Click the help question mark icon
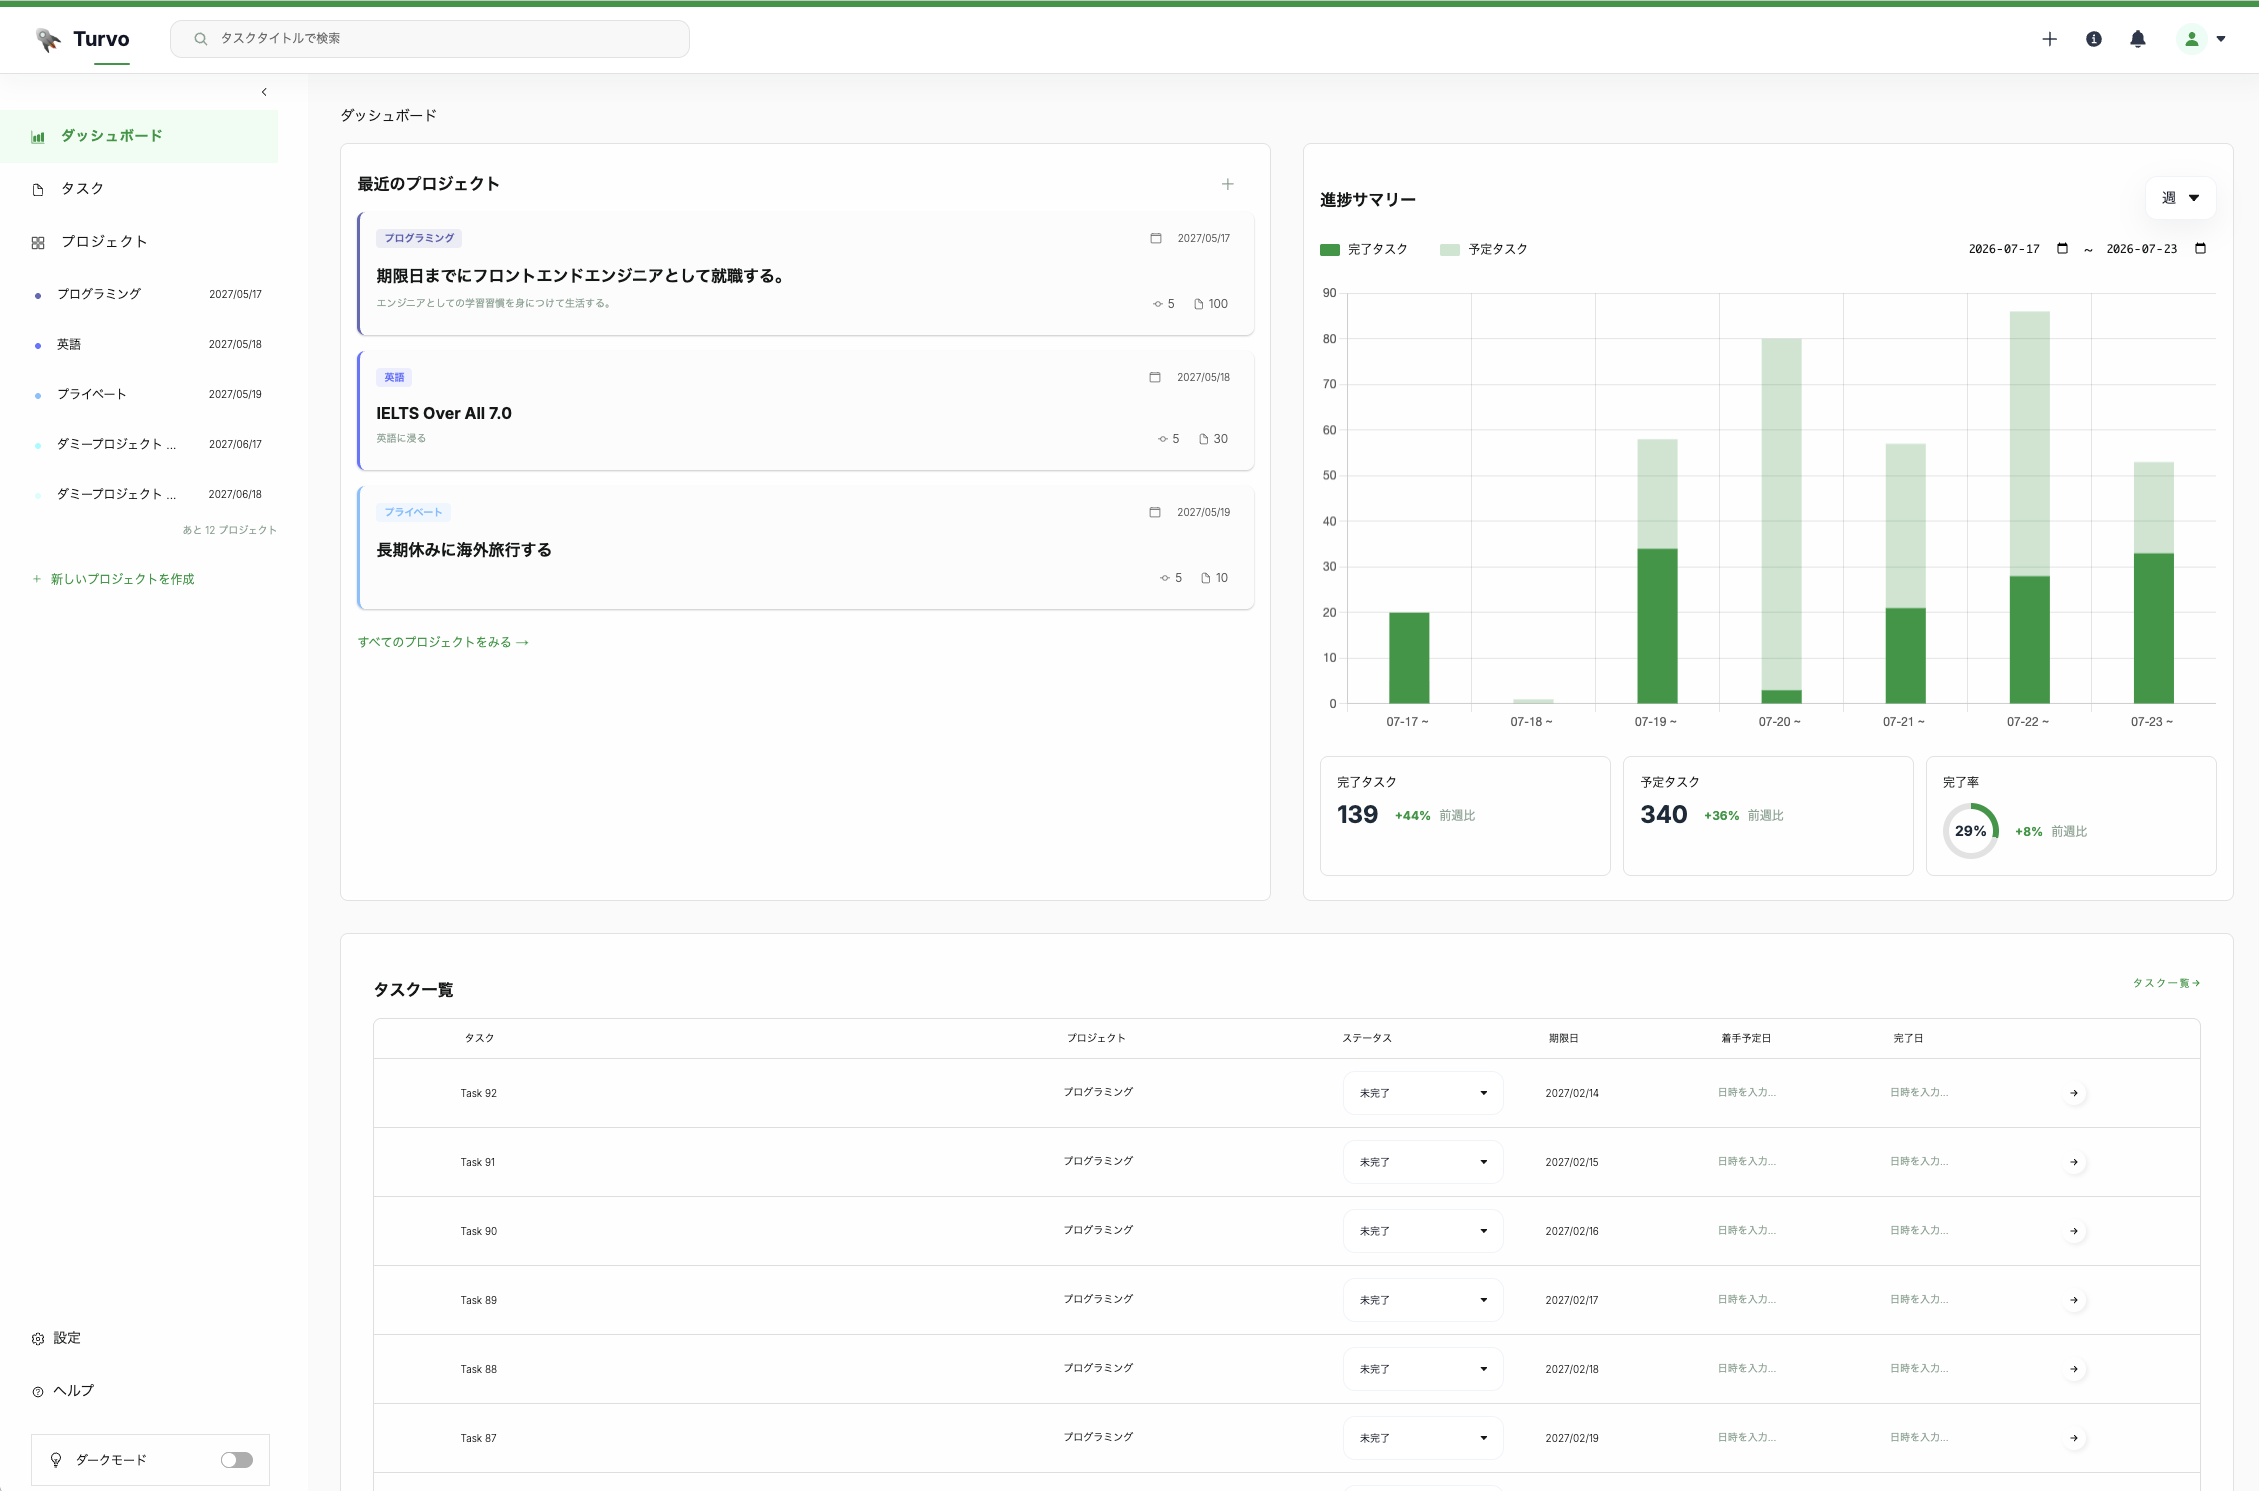Screen dimensions: 2259x1491 coord(38,1391)
